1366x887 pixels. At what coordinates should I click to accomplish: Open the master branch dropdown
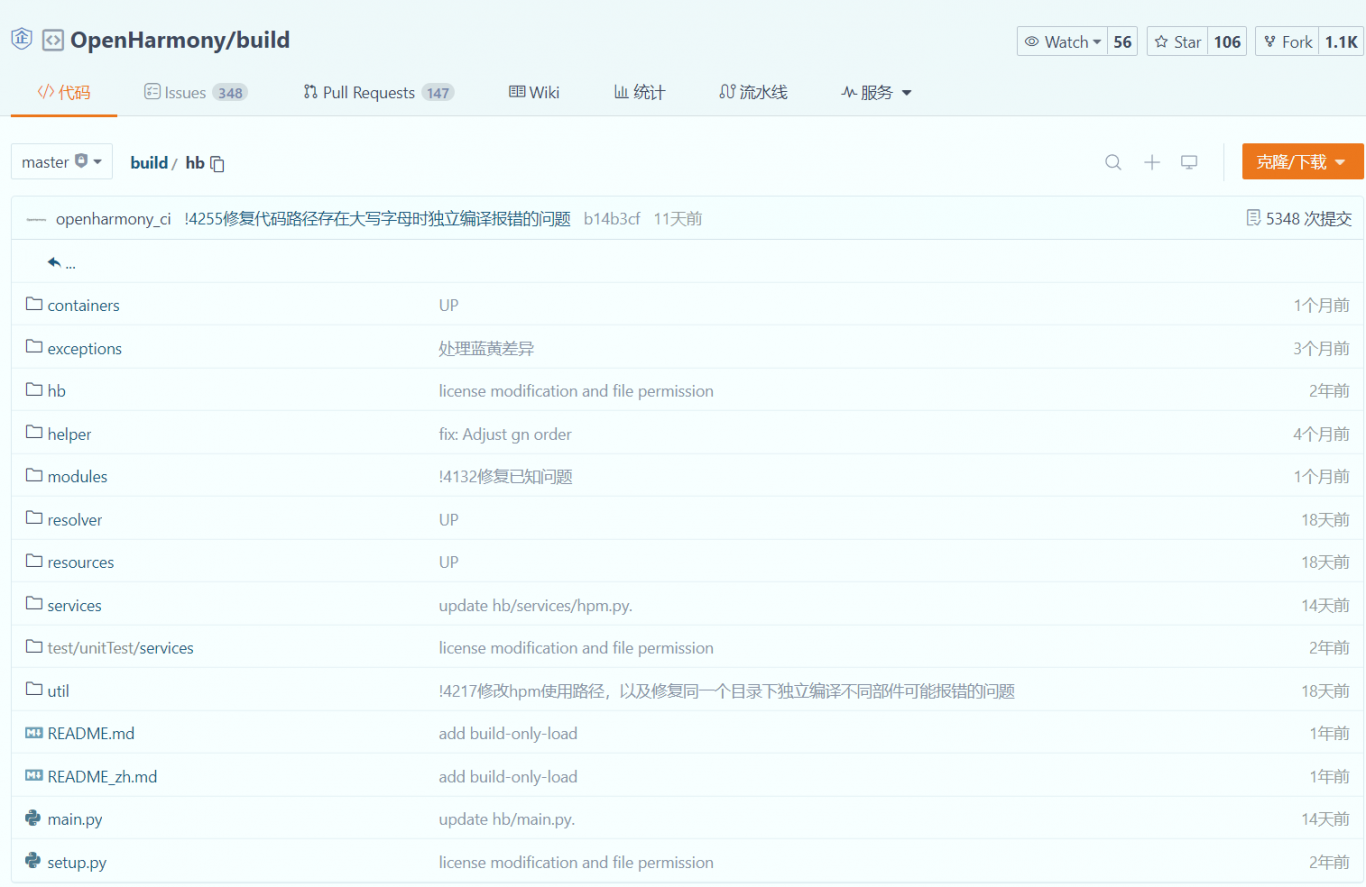point(62,162)
